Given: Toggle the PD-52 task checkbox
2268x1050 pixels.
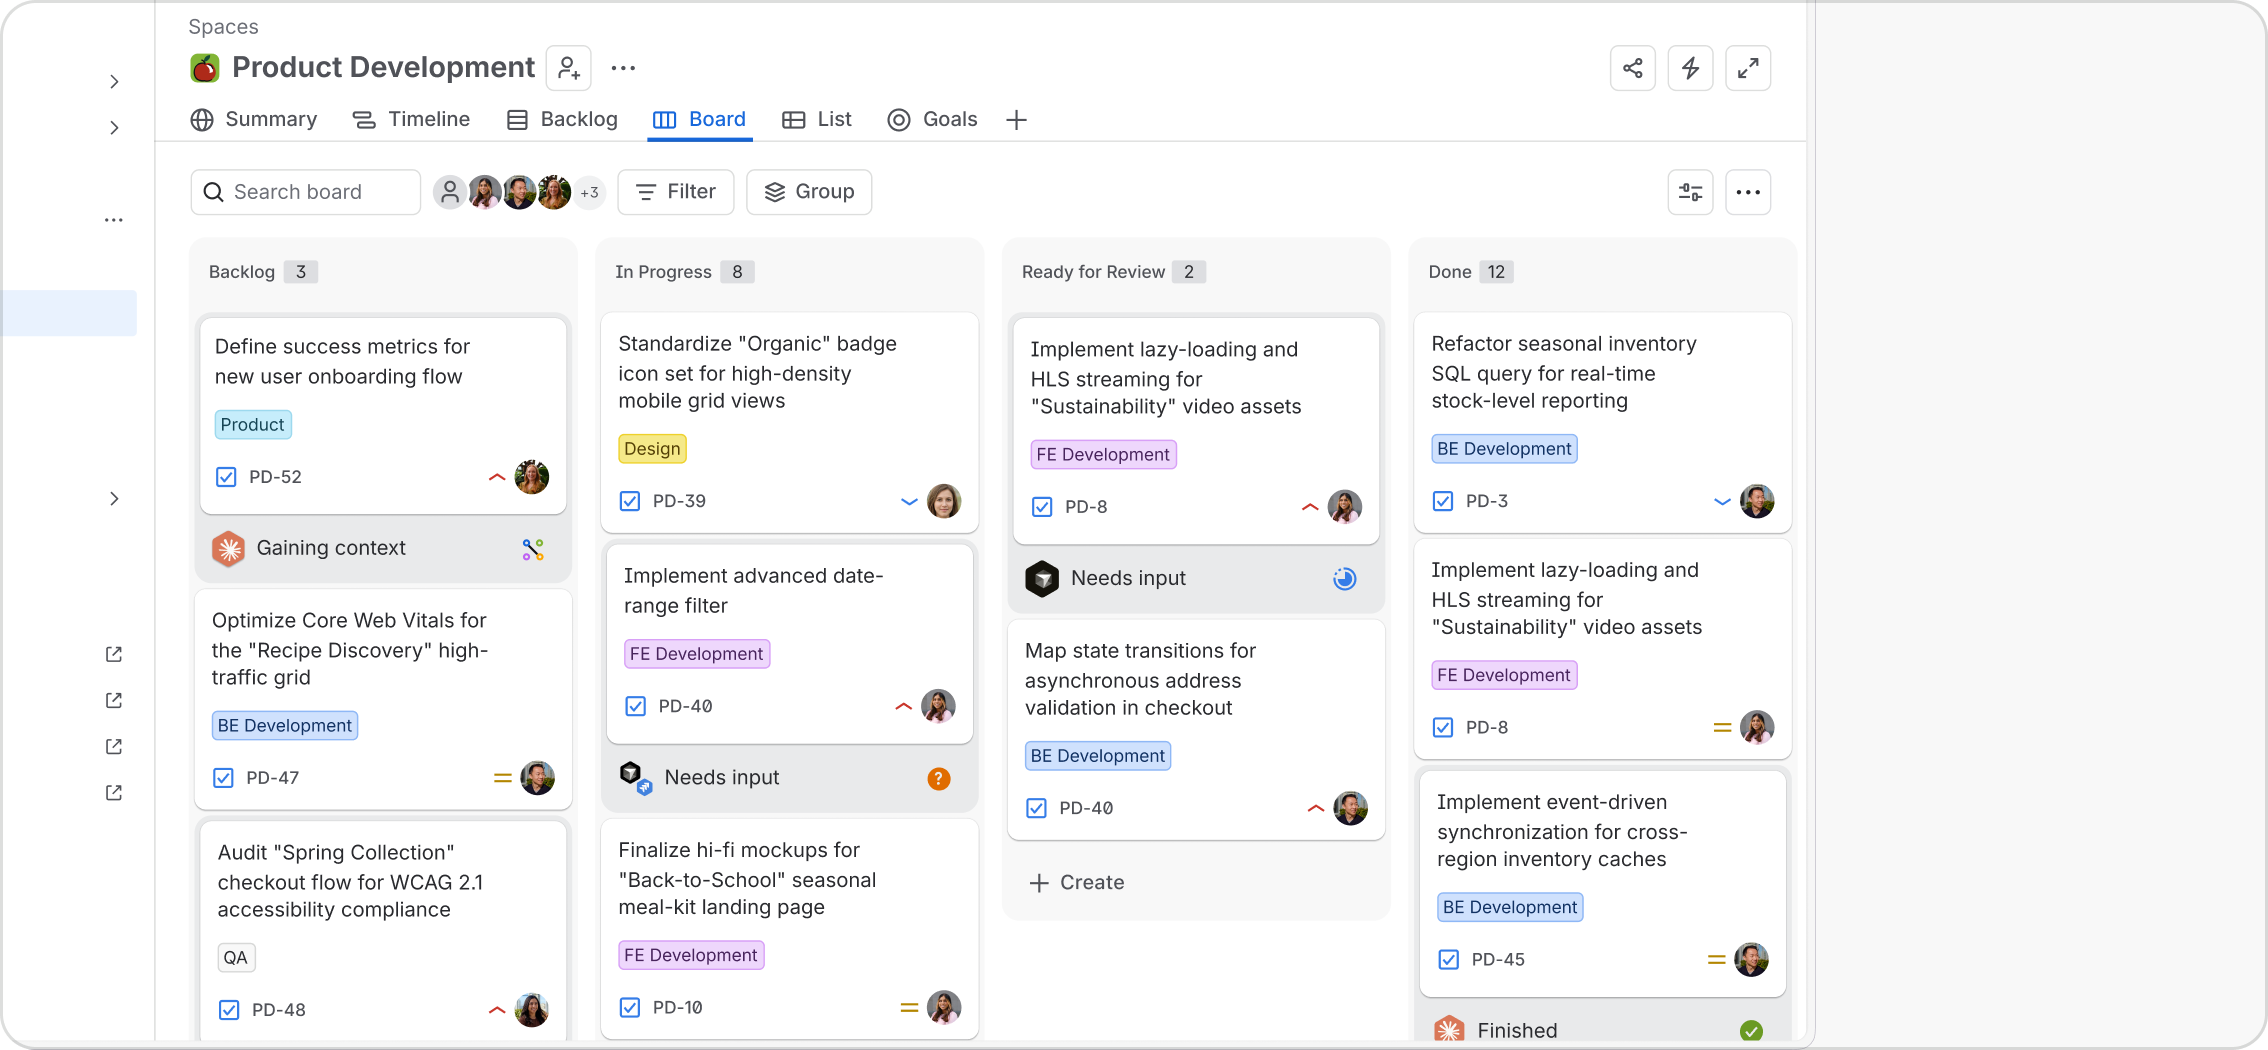Looking at the screenshot, I should point(226,477).
